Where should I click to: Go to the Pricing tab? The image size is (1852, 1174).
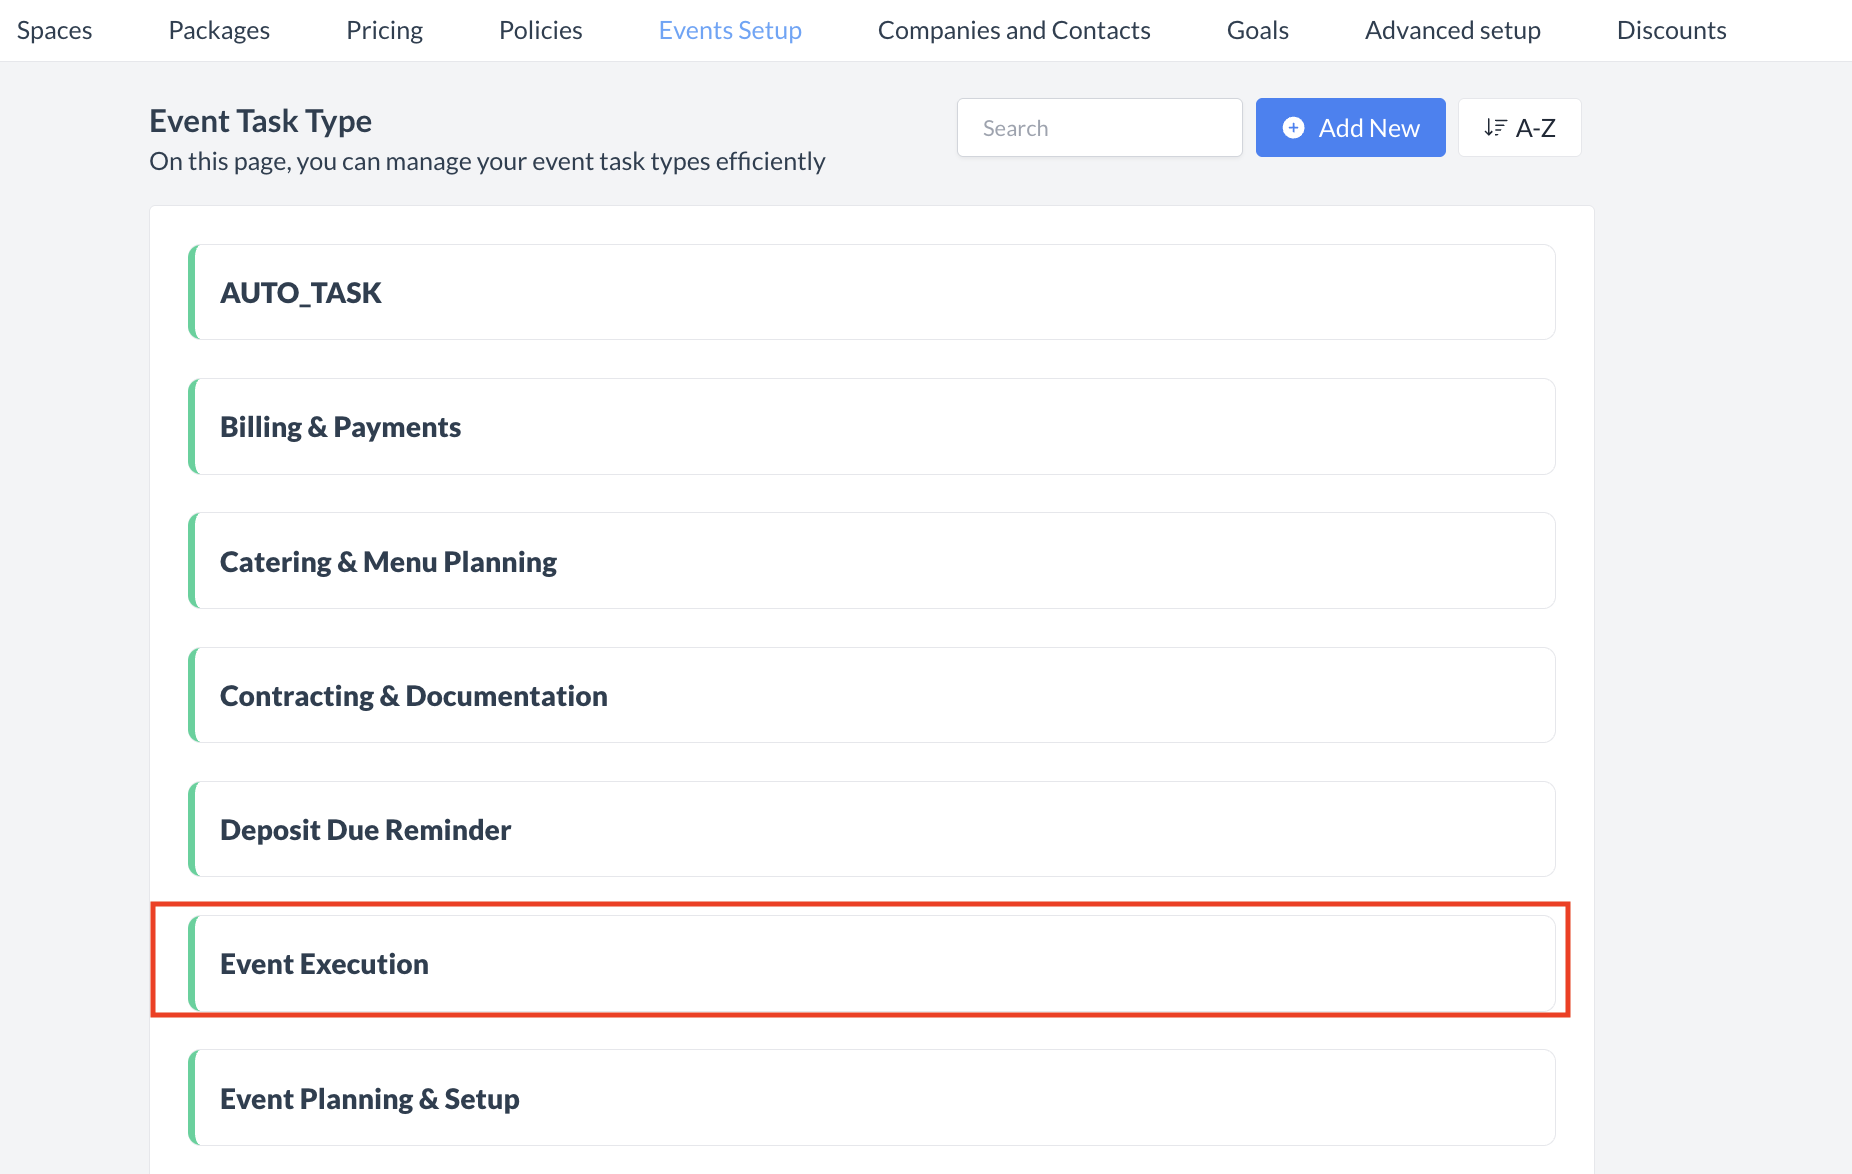[x=385, y=30]
